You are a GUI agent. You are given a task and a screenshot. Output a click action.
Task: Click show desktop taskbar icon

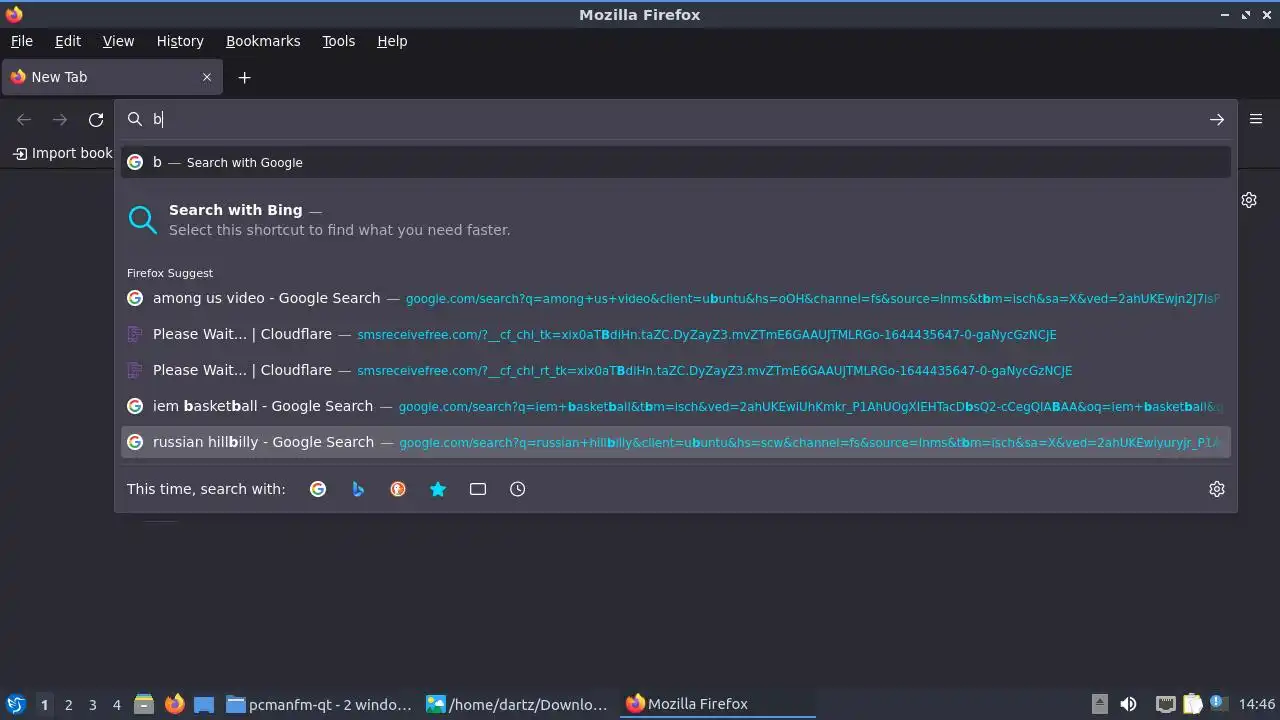coord(204,704)
